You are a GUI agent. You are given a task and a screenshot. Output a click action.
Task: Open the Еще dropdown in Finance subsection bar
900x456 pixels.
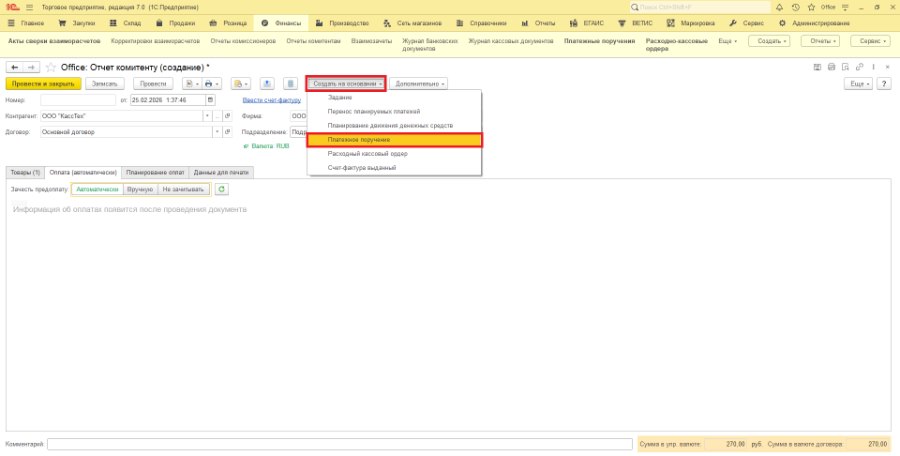(728, 41)
